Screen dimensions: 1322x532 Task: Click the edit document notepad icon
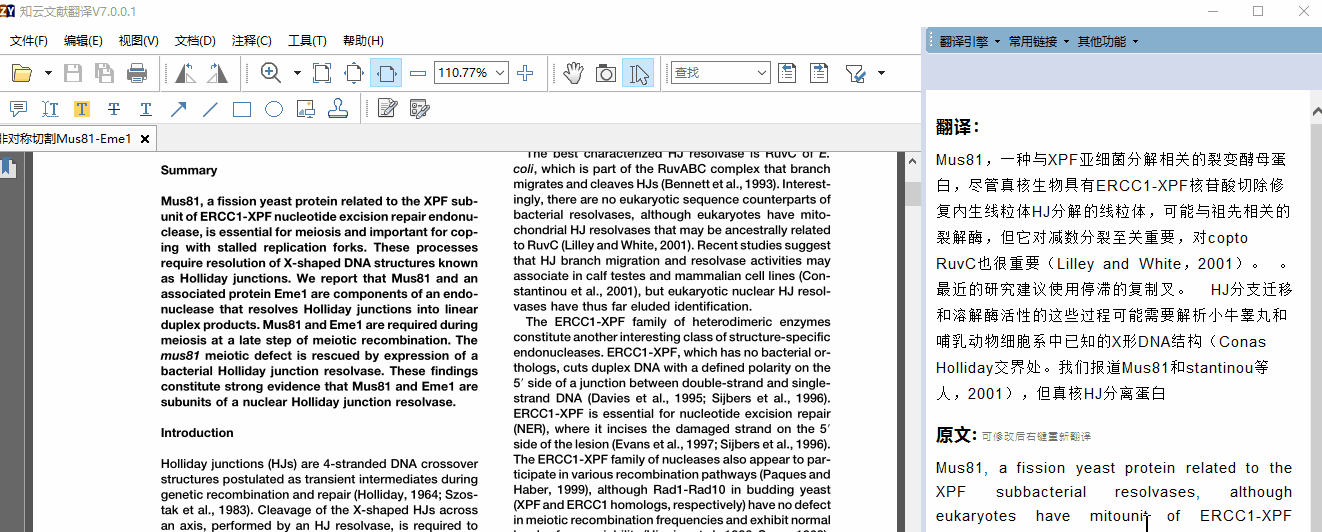pos(387,109)
